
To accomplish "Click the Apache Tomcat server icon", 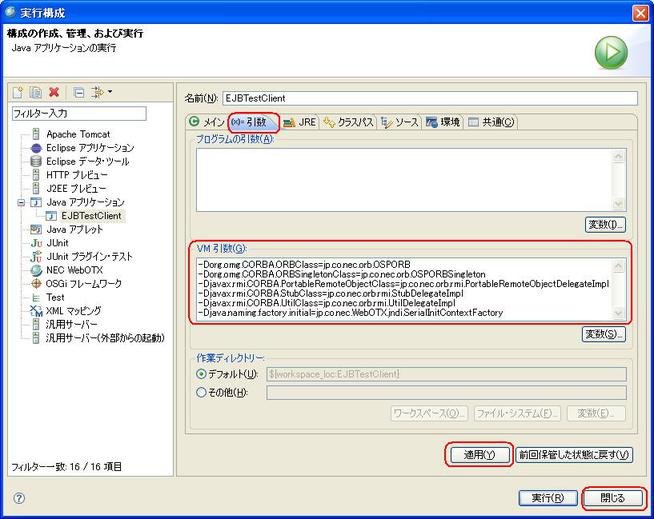I will pyautogui.click(x=36, y=134).
